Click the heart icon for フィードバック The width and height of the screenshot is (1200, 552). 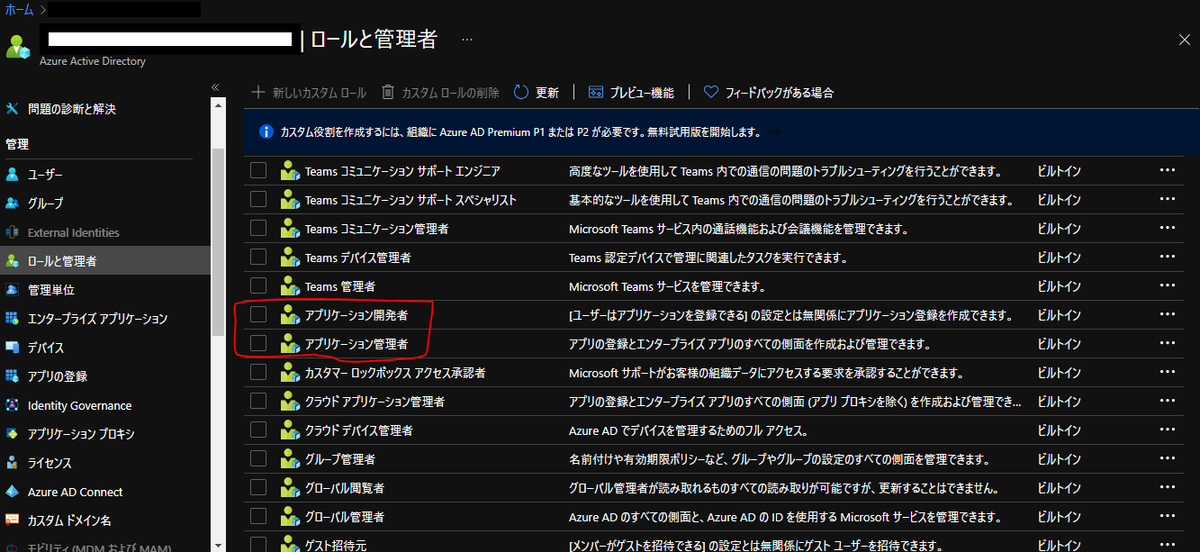point(711,92)
